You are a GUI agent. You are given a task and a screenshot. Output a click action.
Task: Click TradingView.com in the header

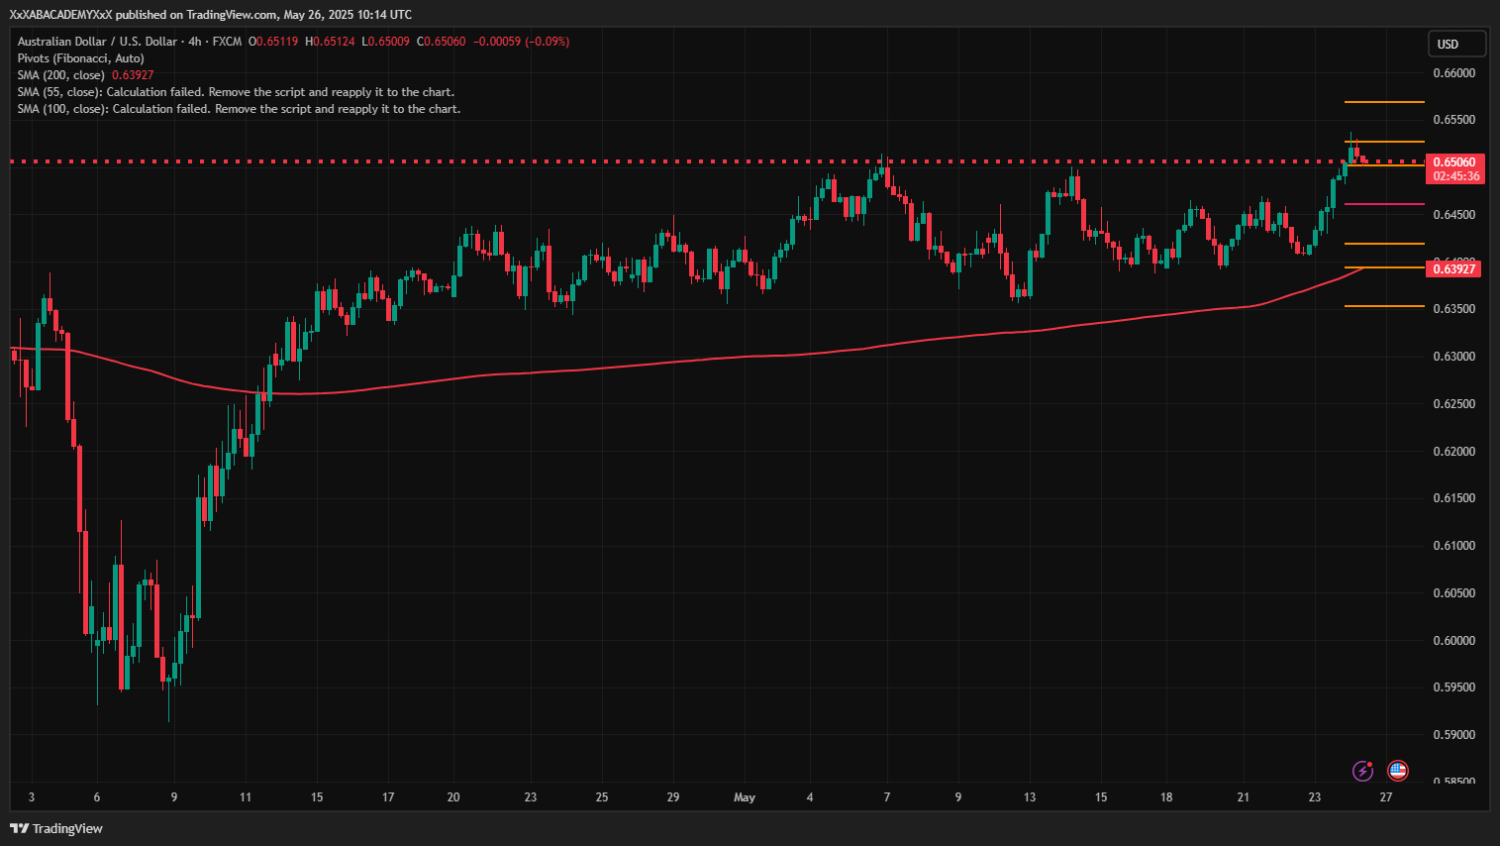point(232,14)
